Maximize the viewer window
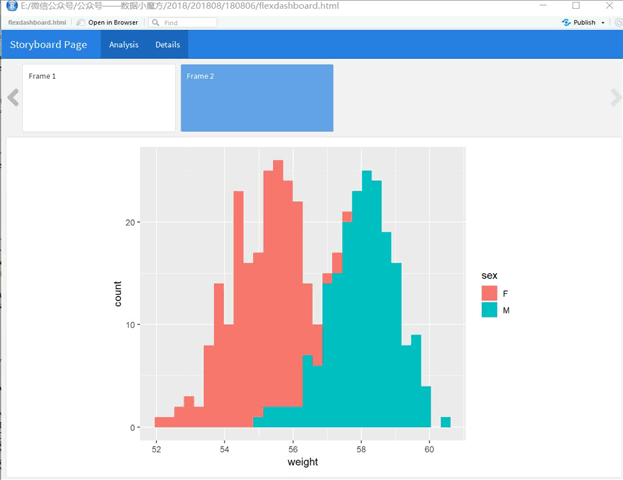This screenshot has width=623, height=480. [x=576, y=6]
